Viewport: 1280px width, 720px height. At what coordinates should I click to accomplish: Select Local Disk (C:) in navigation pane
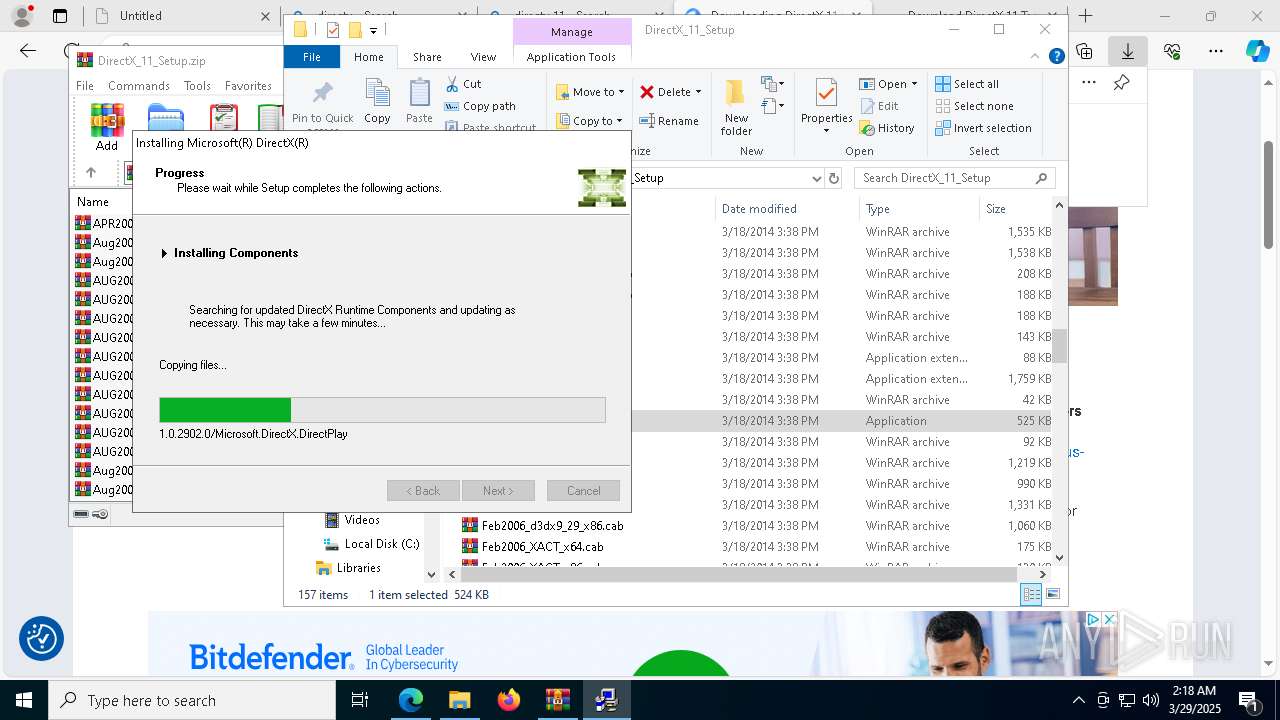point(371,544)
